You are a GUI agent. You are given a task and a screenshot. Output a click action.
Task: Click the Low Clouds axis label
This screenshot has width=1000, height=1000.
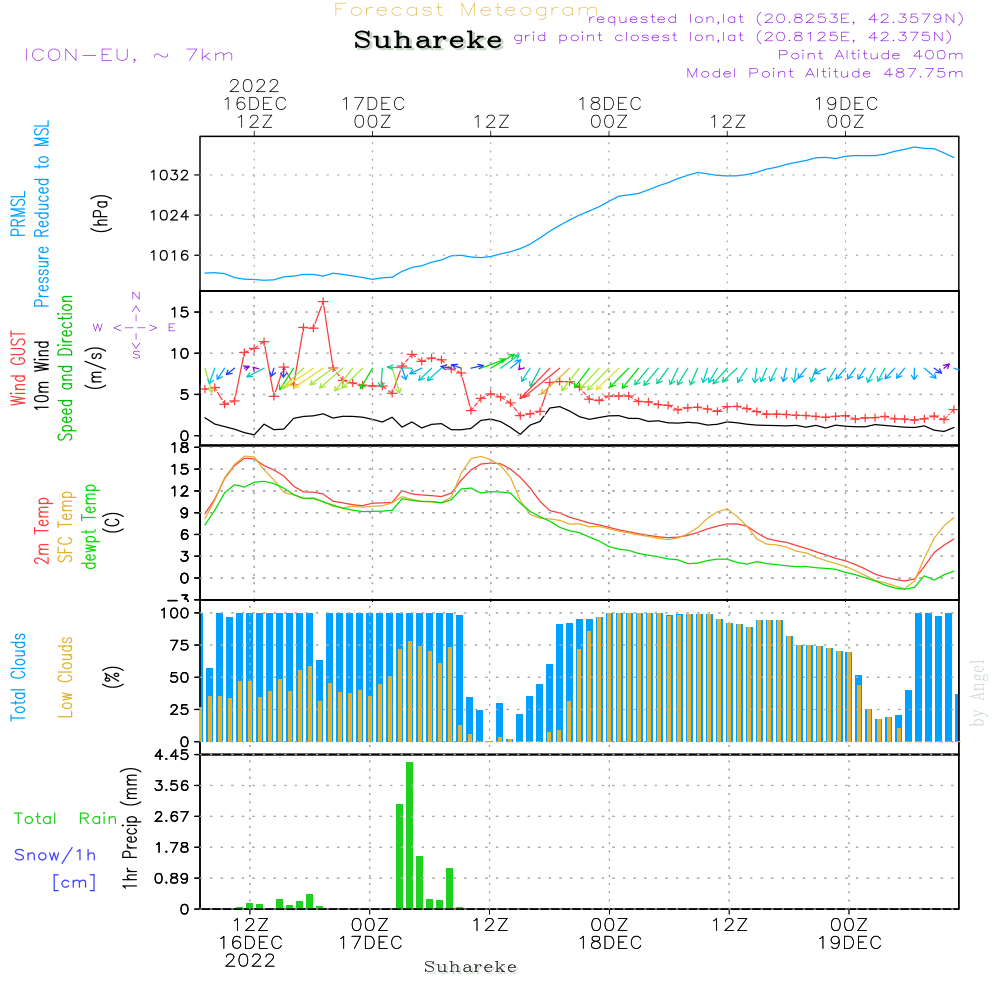tap(66, 677)
